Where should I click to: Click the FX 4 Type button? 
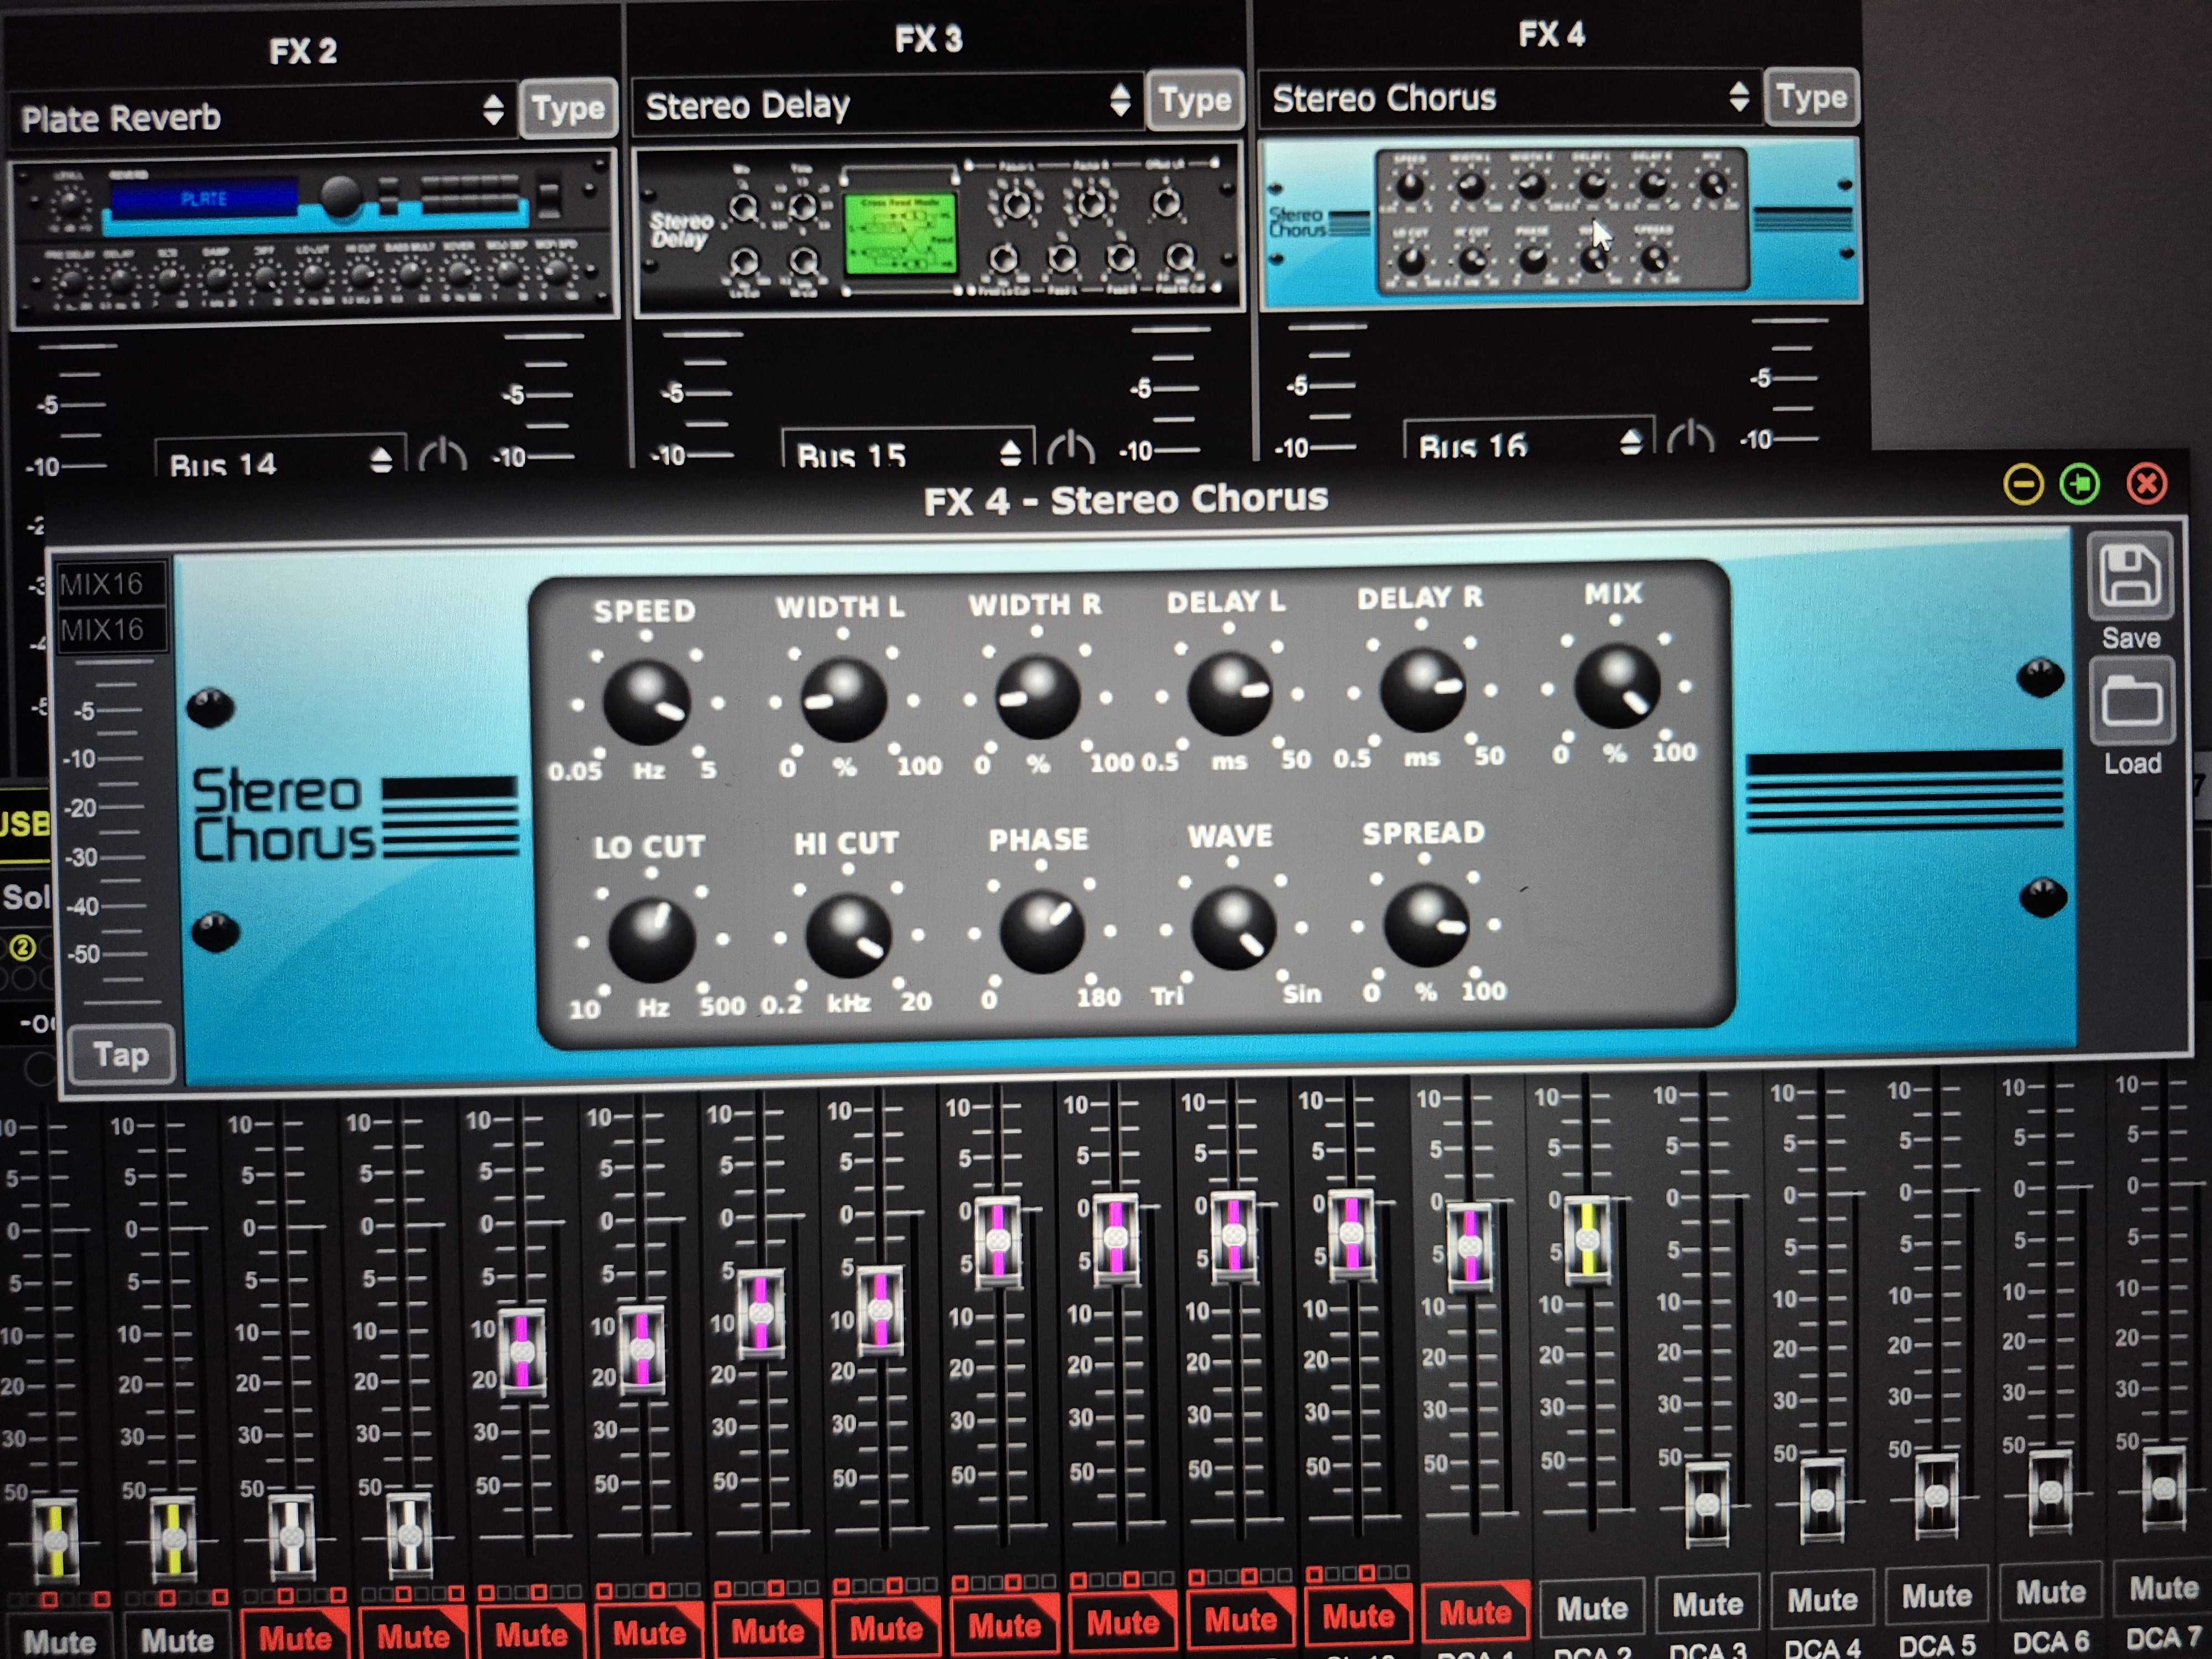[x=1811, y=97]
